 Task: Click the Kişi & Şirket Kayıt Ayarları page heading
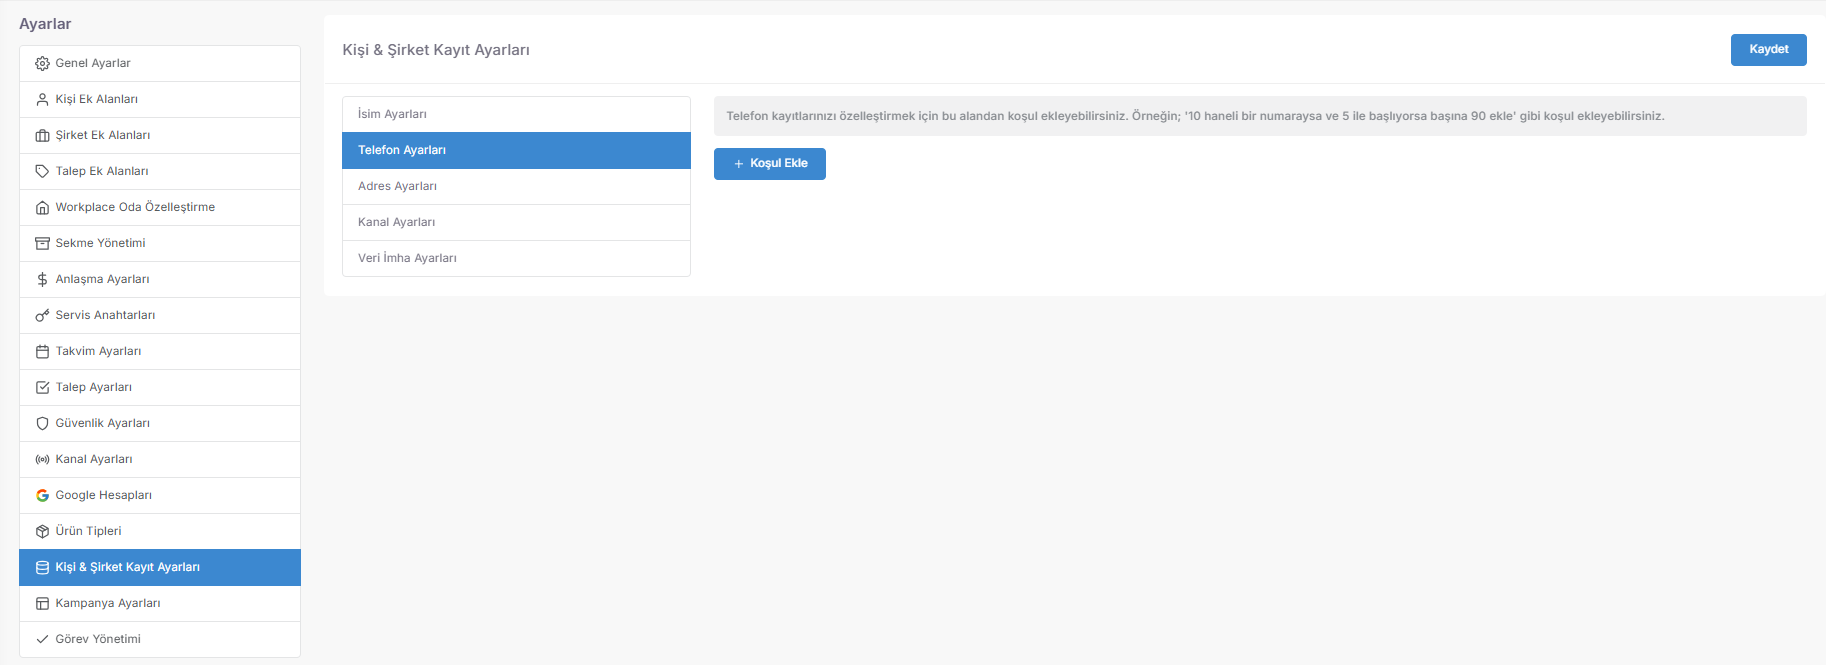436,50
